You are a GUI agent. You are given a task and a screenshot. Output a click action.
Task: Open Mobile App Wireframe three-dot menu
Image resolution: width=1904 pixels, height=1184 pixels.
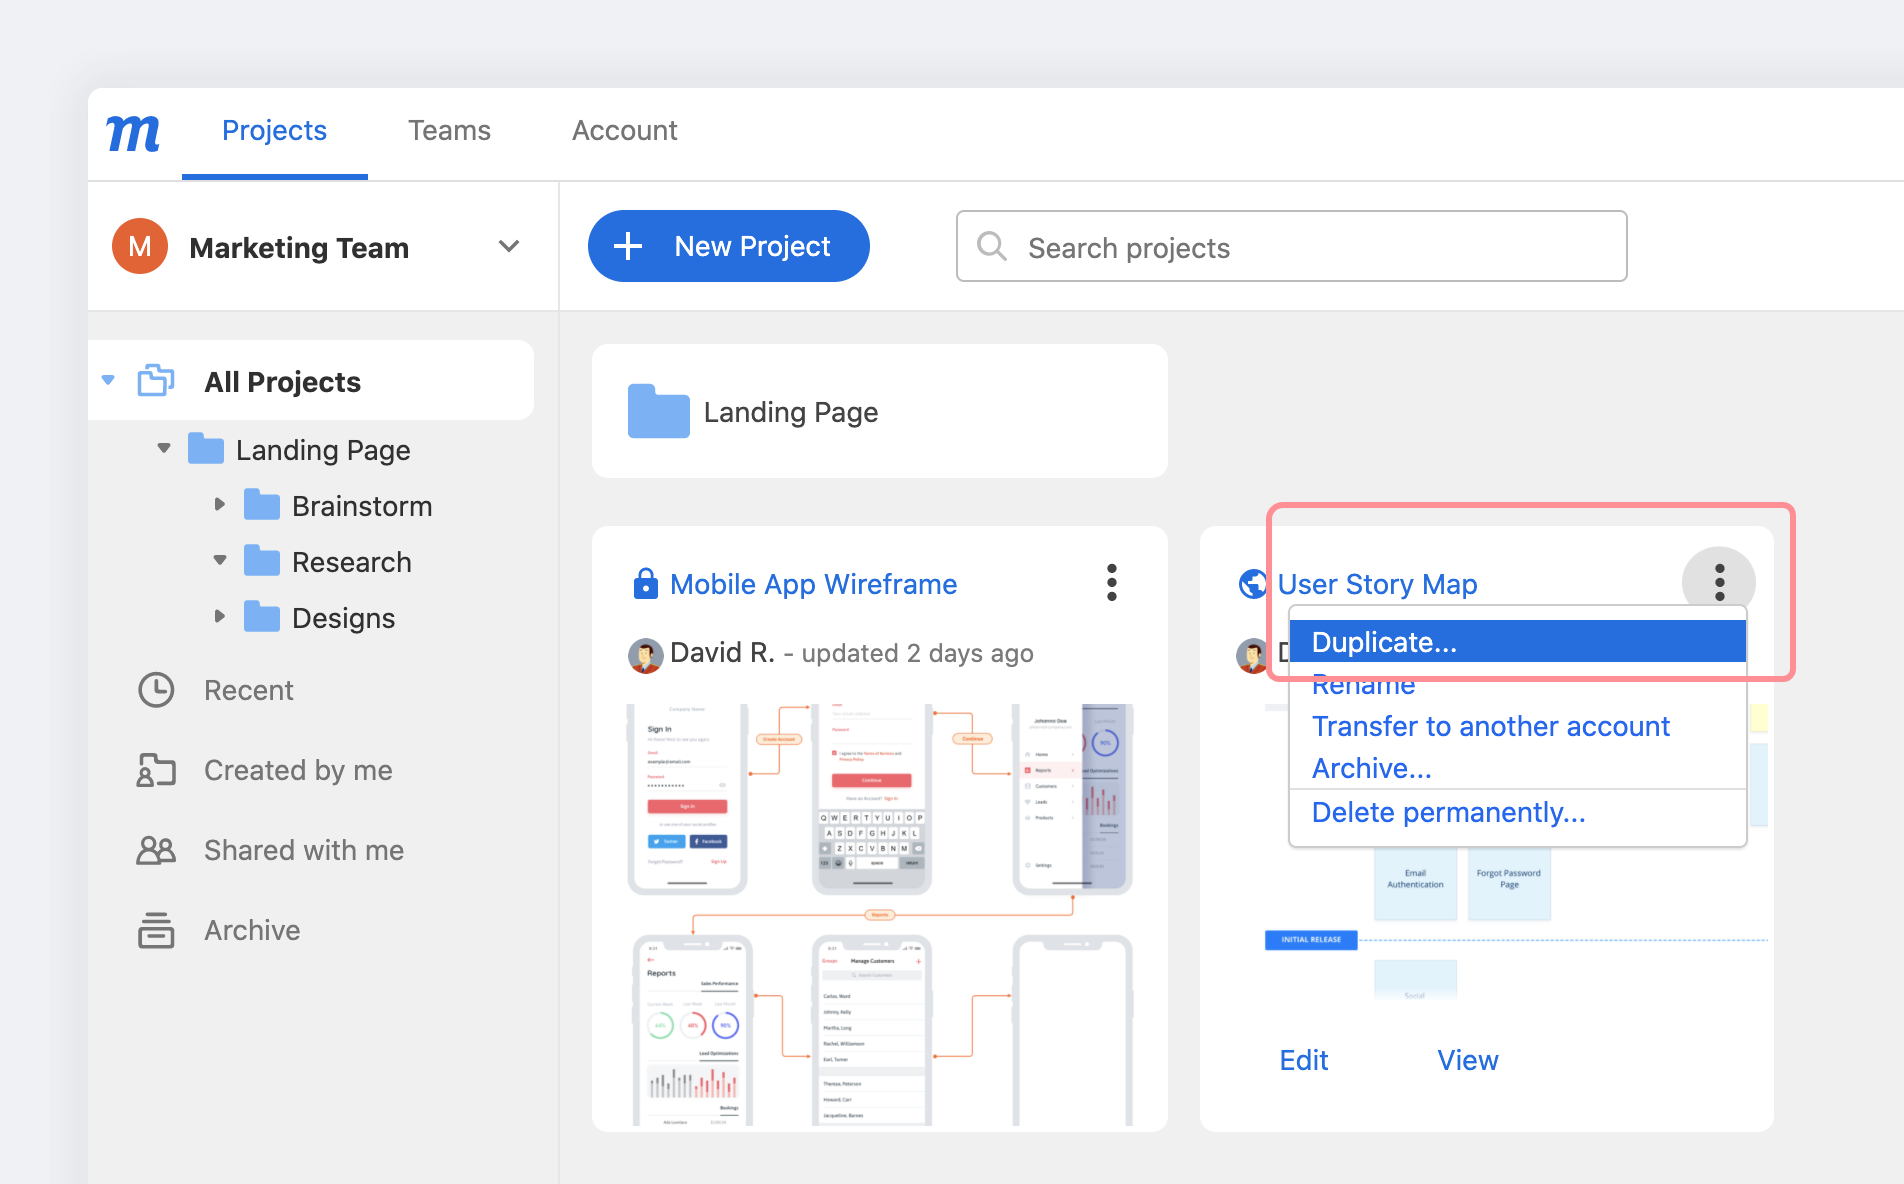tap(1111, 582)
